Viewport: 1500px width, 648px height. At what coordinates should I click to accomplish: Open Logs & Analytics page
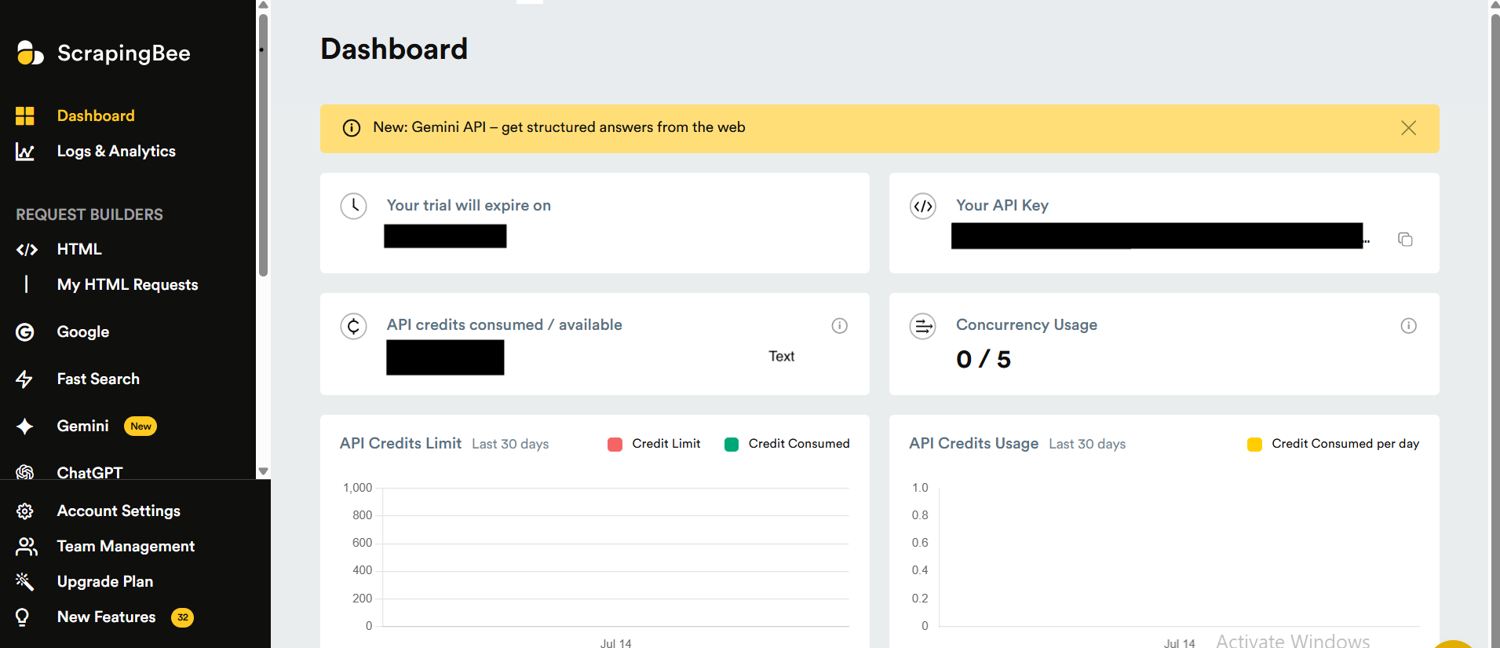coord(116,152)
